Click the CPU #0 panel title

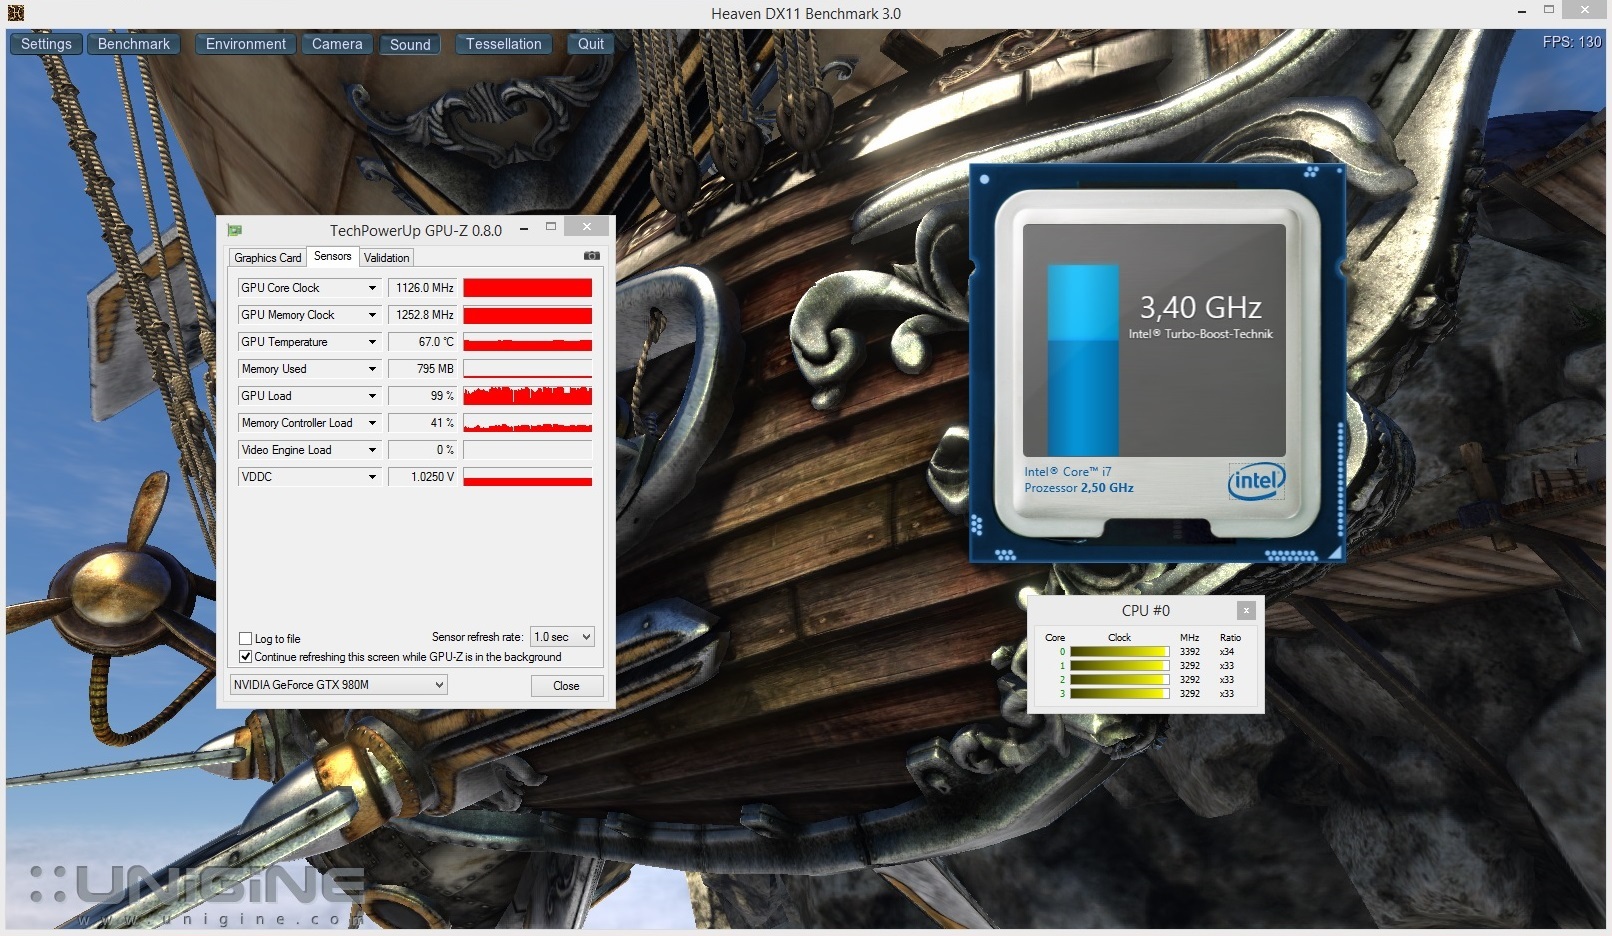(x=1146, y=610)
